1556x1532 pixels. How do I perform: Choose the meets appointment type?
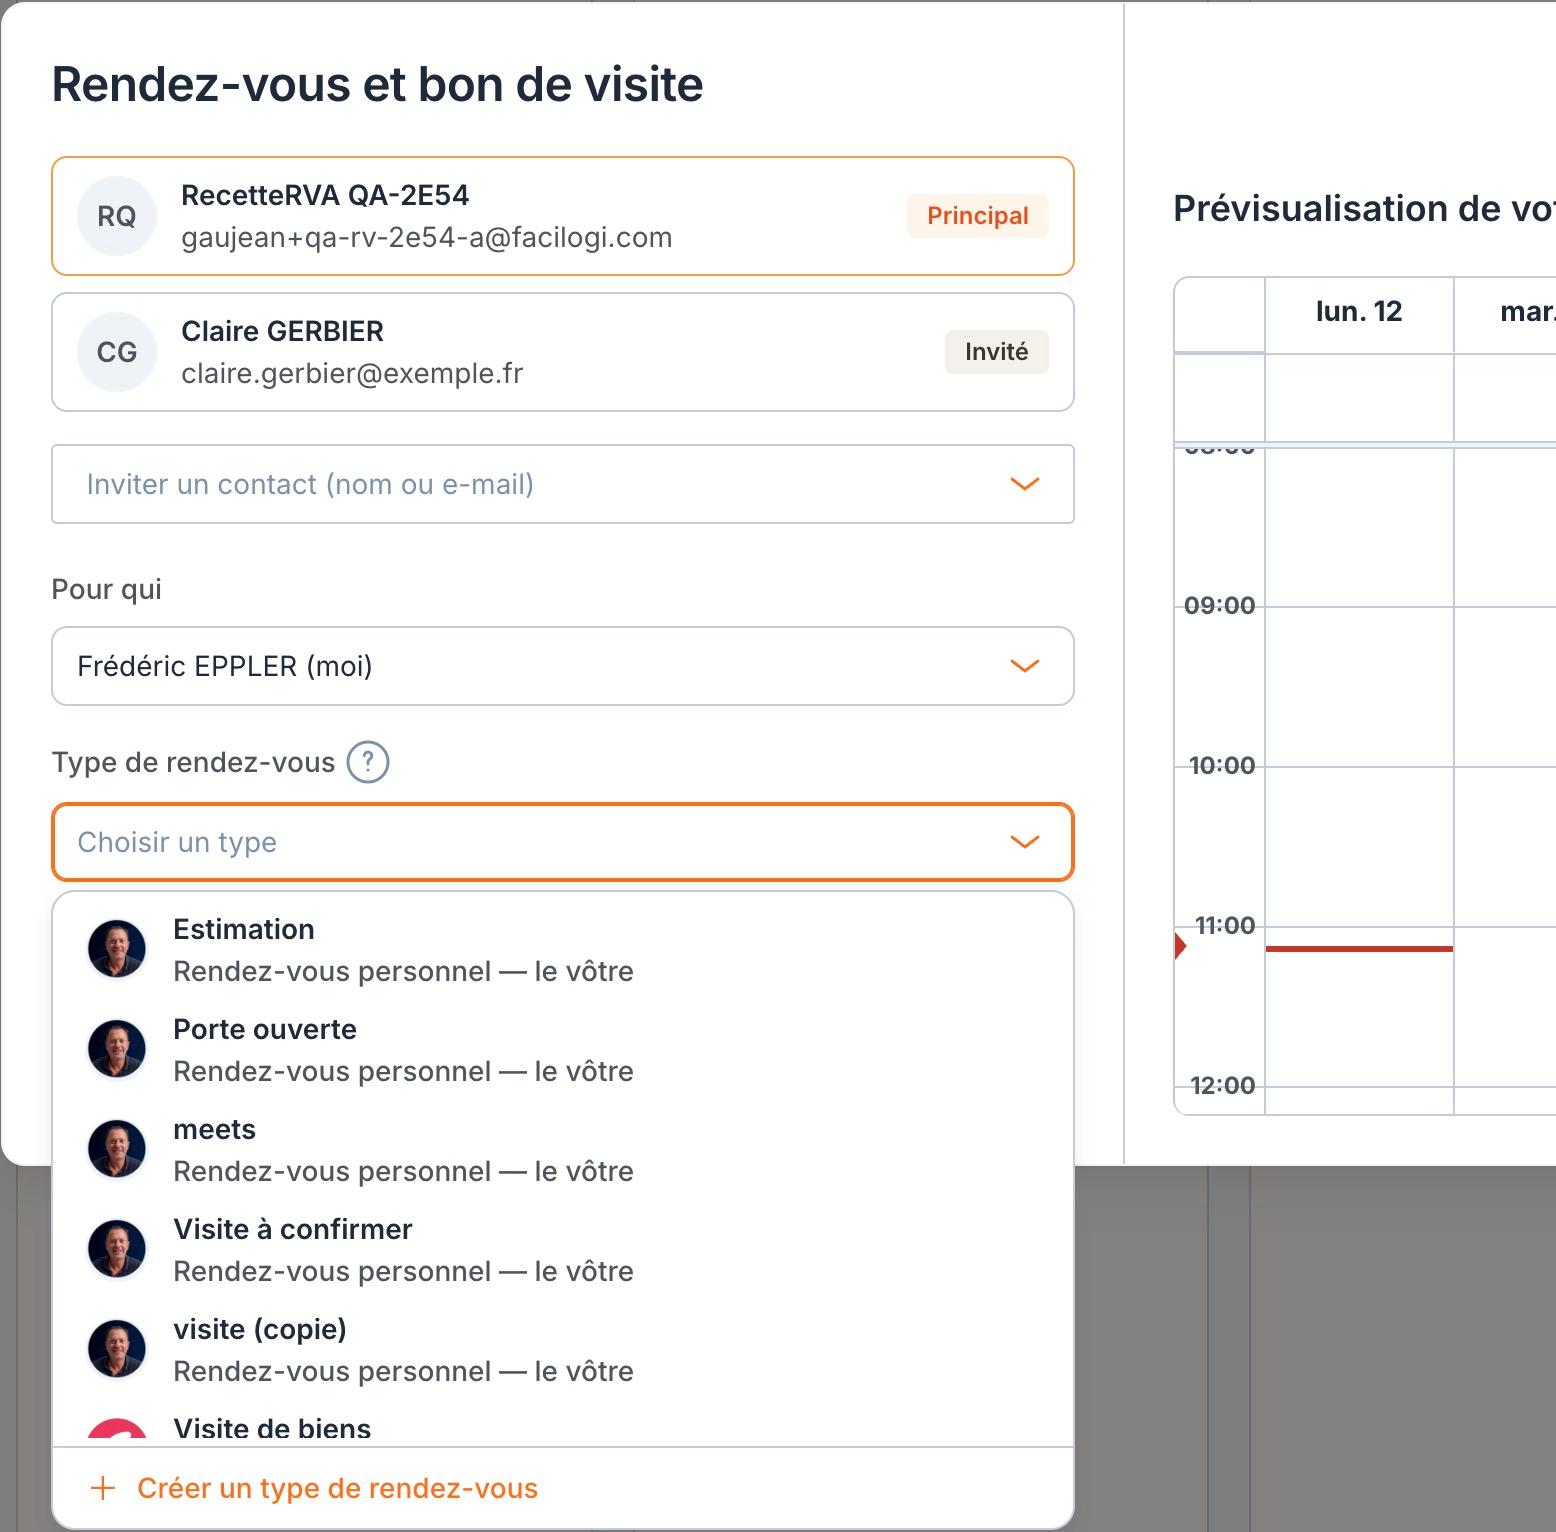[x=562, y=1150]
